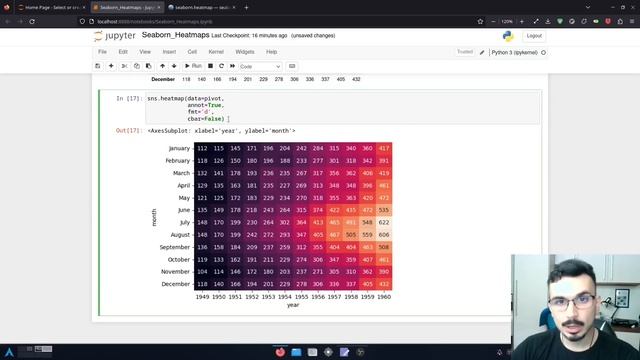Open the command palette keyboard icon
Viewport: 640px width, 360px height.
tap(292, 66)
